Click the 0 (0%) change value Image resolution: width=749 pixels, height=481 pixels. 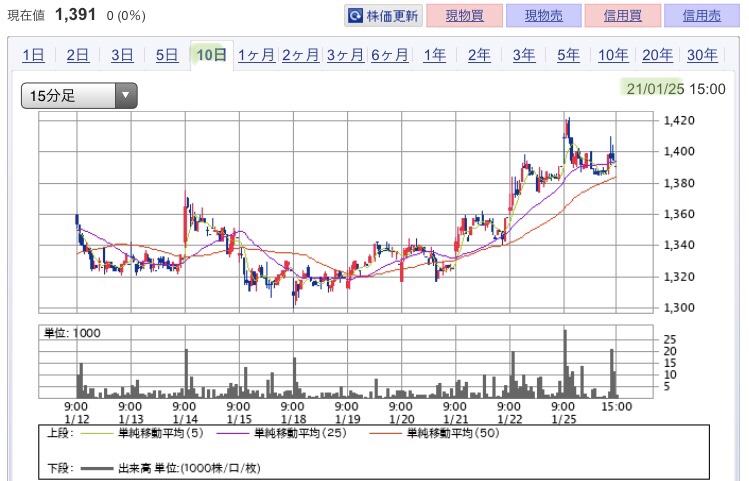coord(126,16)
